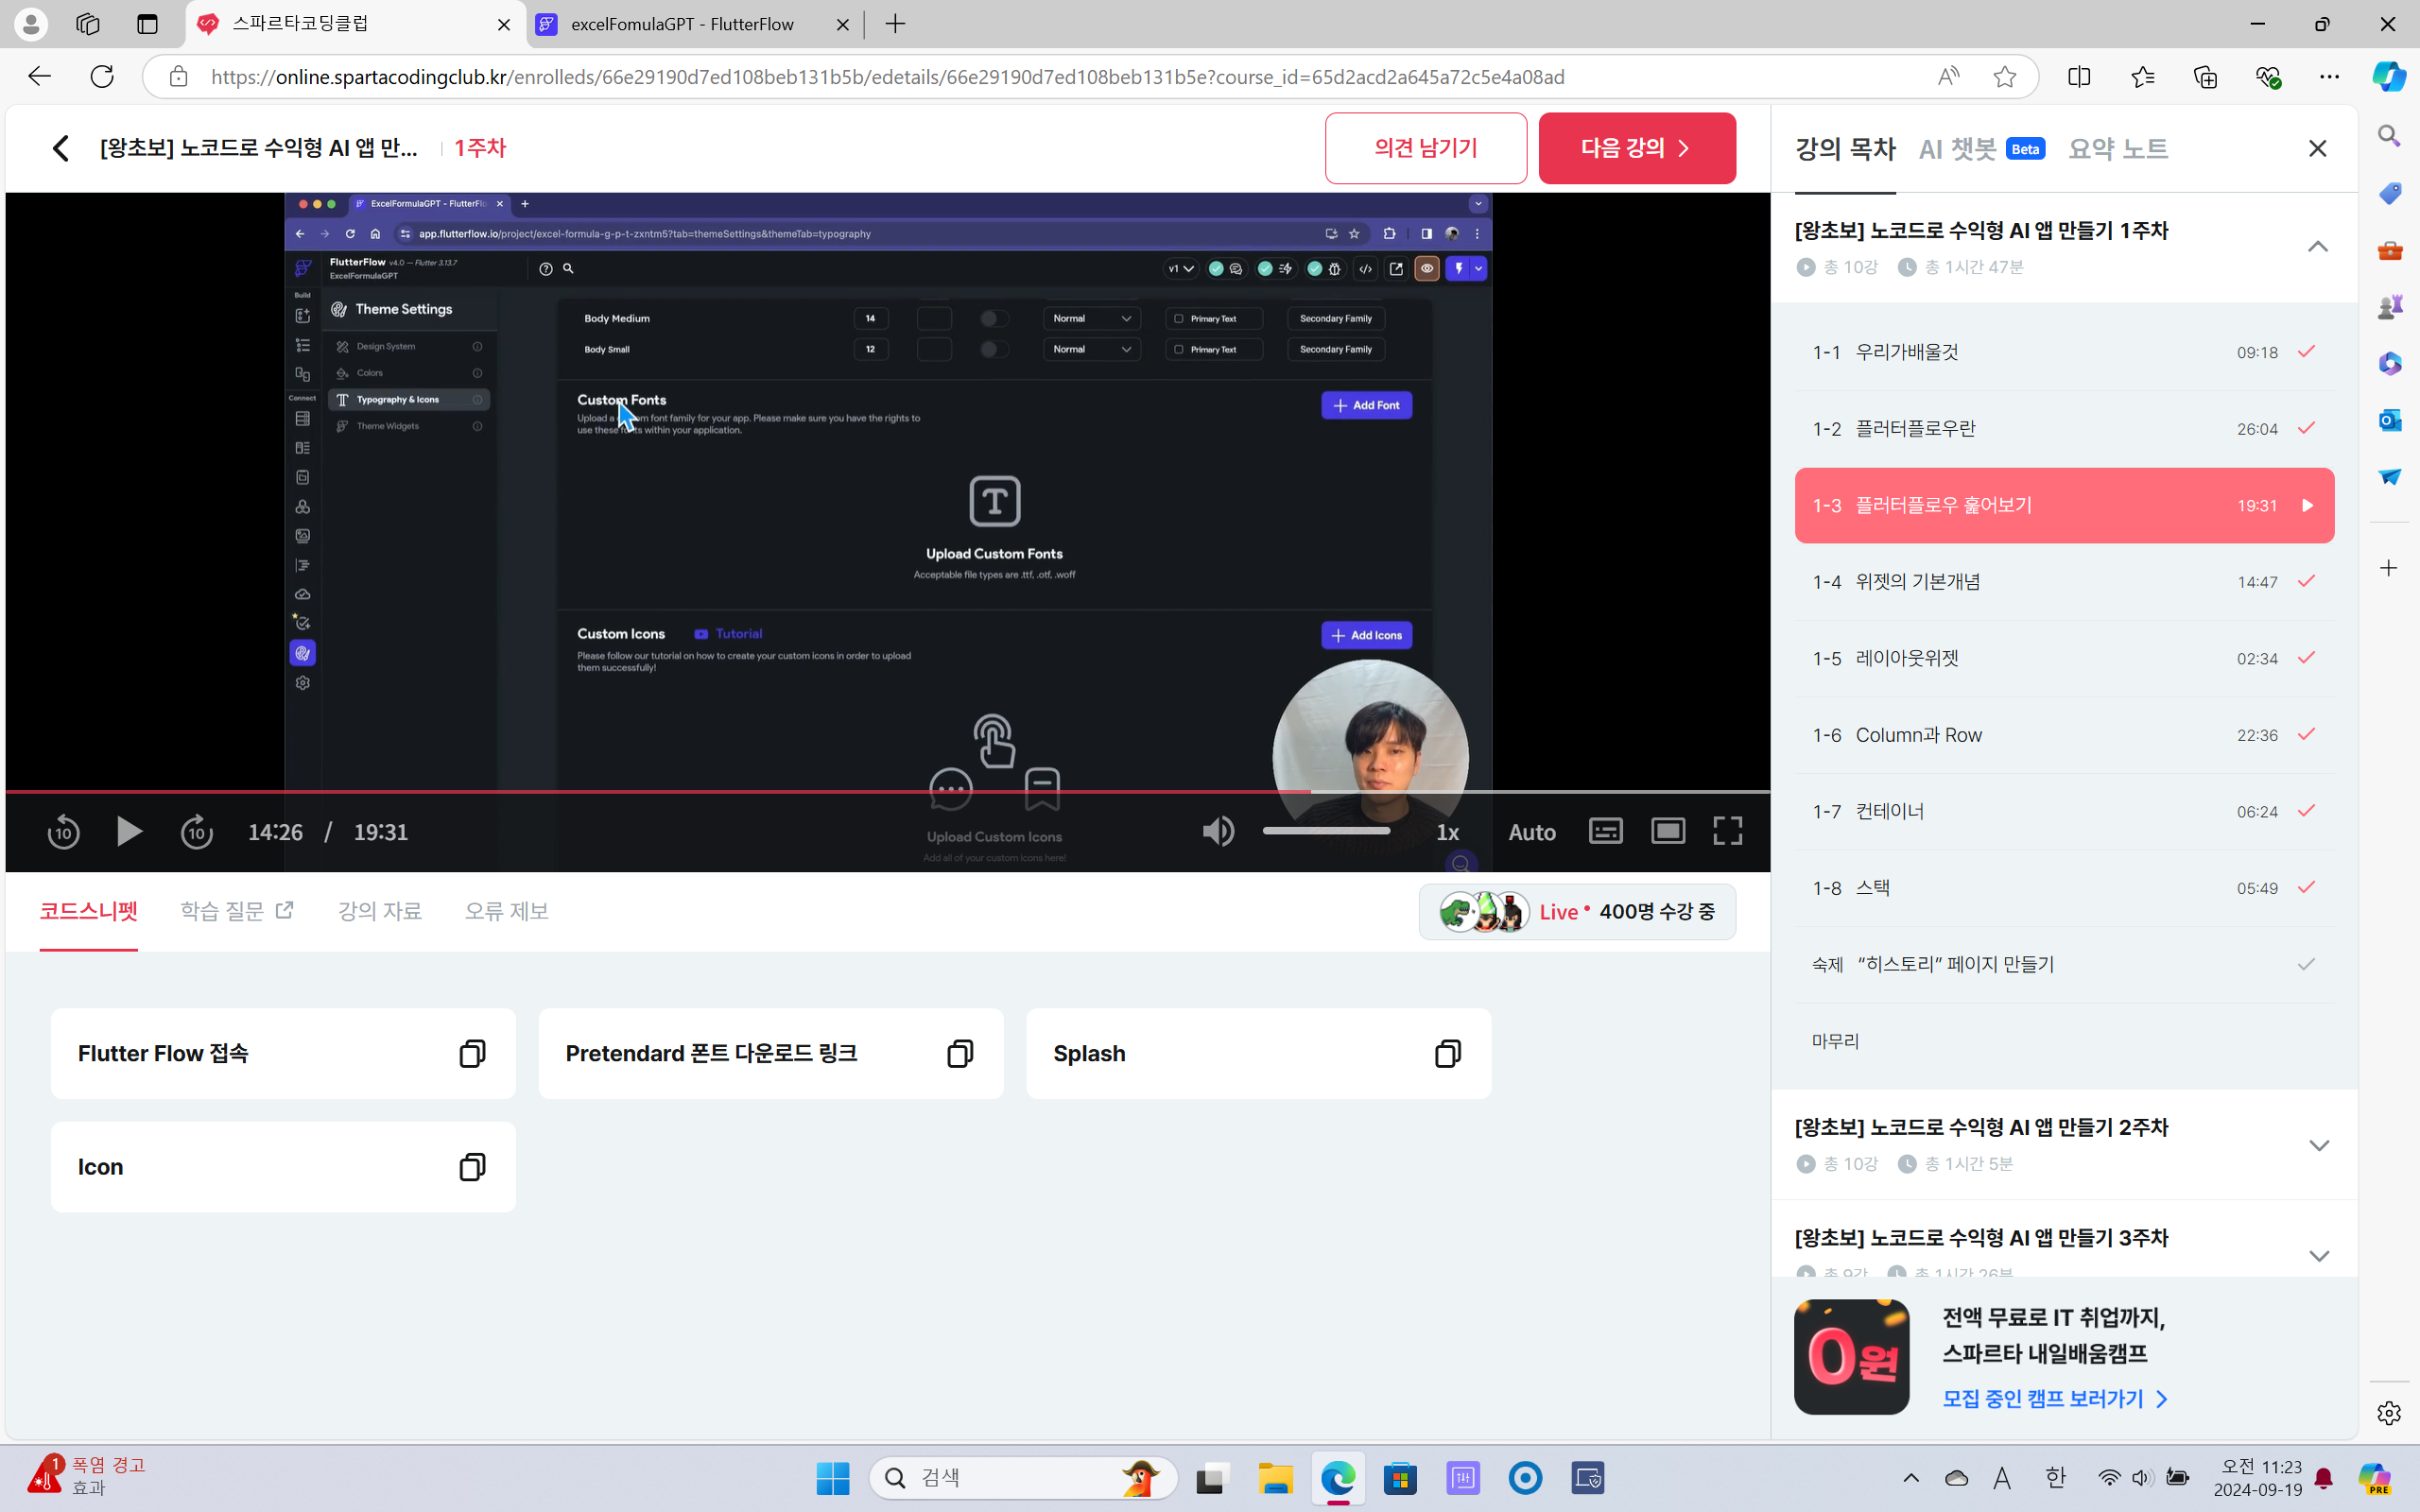The image size is (2420, 1512).
Task: Adjust the video volume slider
Action: tap(1326, 831)
